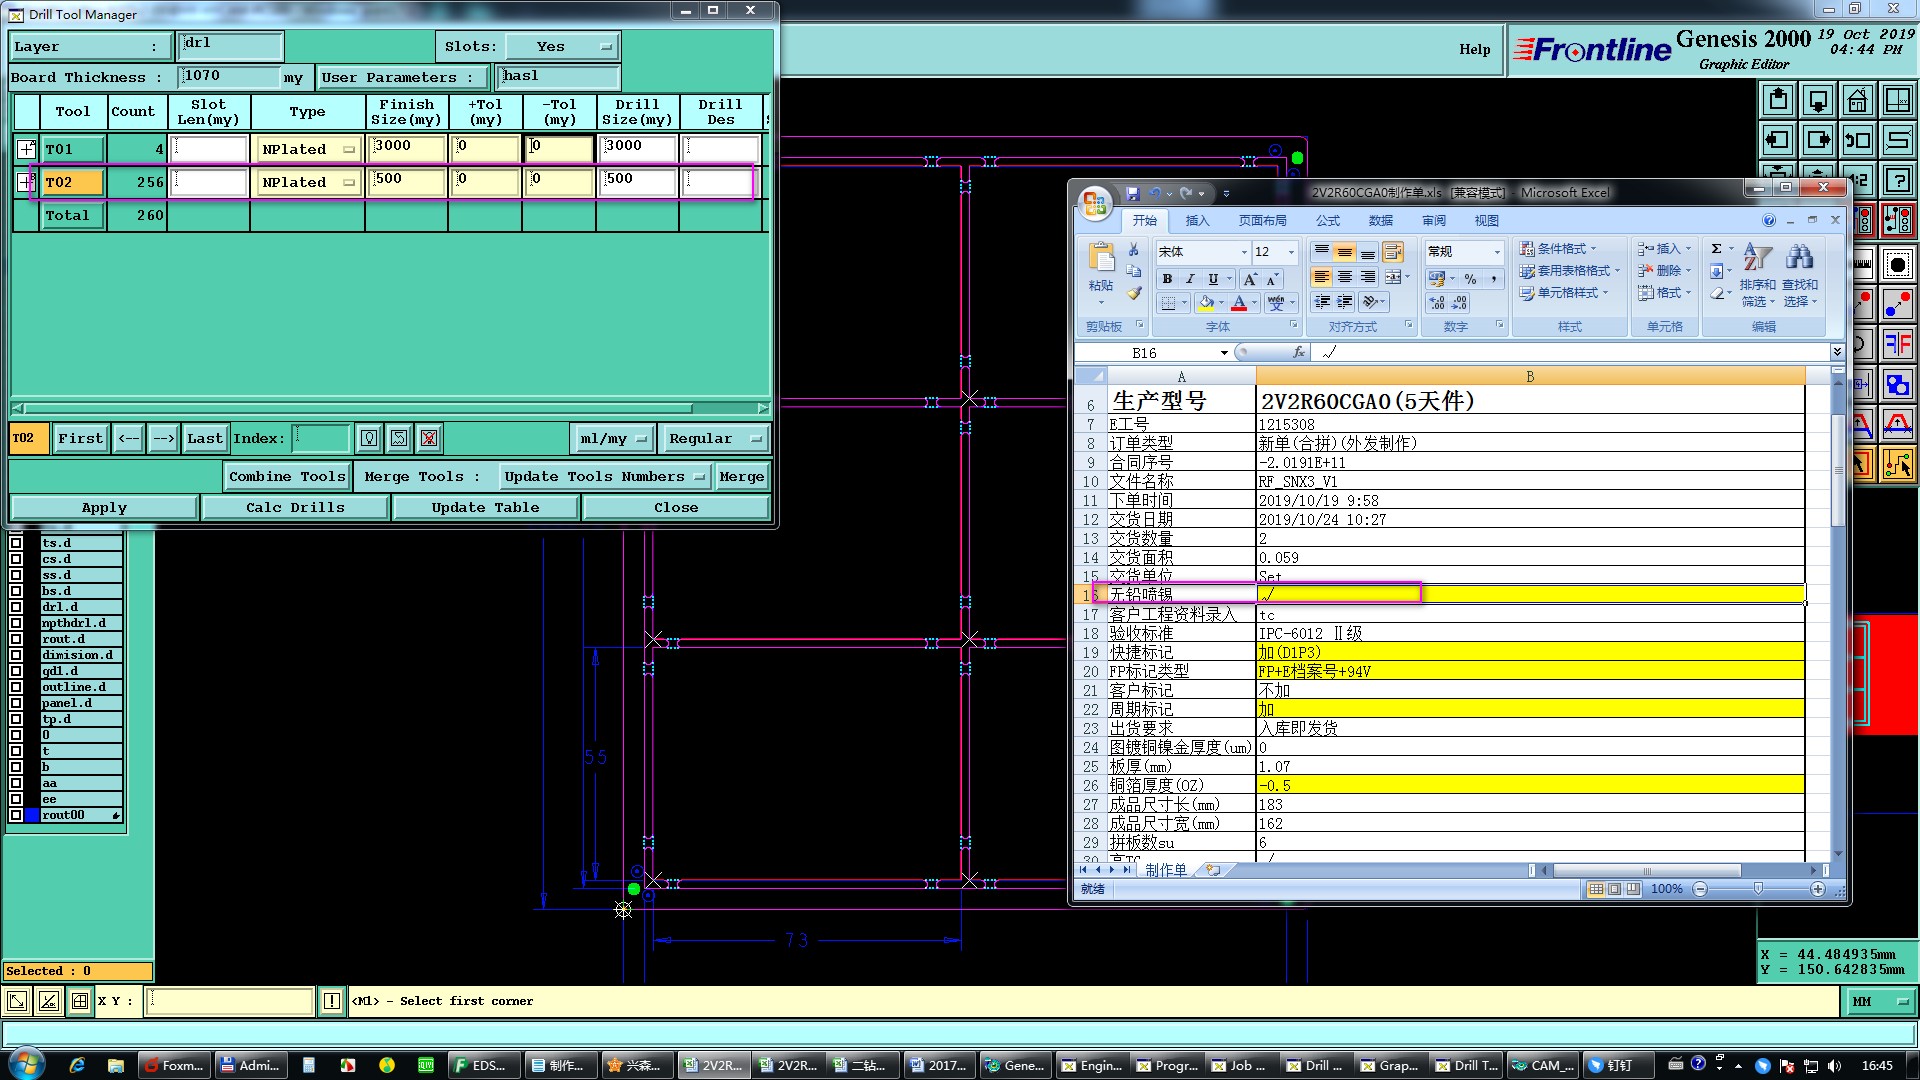
Task: Open the Slots Yes dropdown
Action: tap(562, 46)
